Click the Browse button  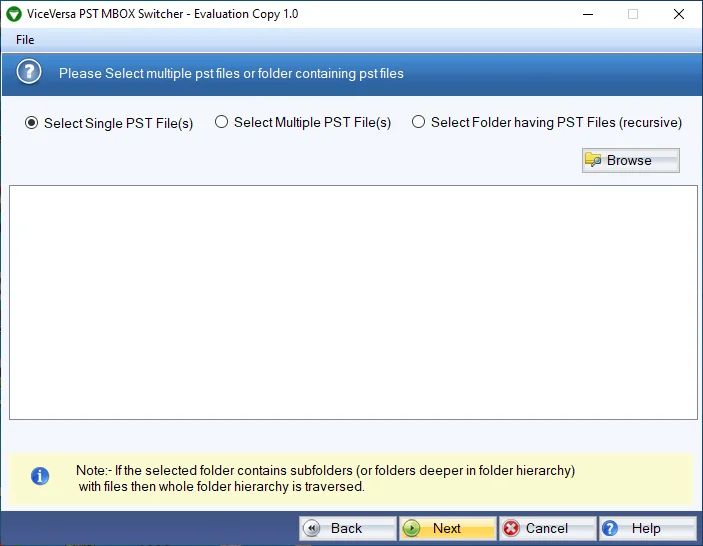(x=630, y=160)
